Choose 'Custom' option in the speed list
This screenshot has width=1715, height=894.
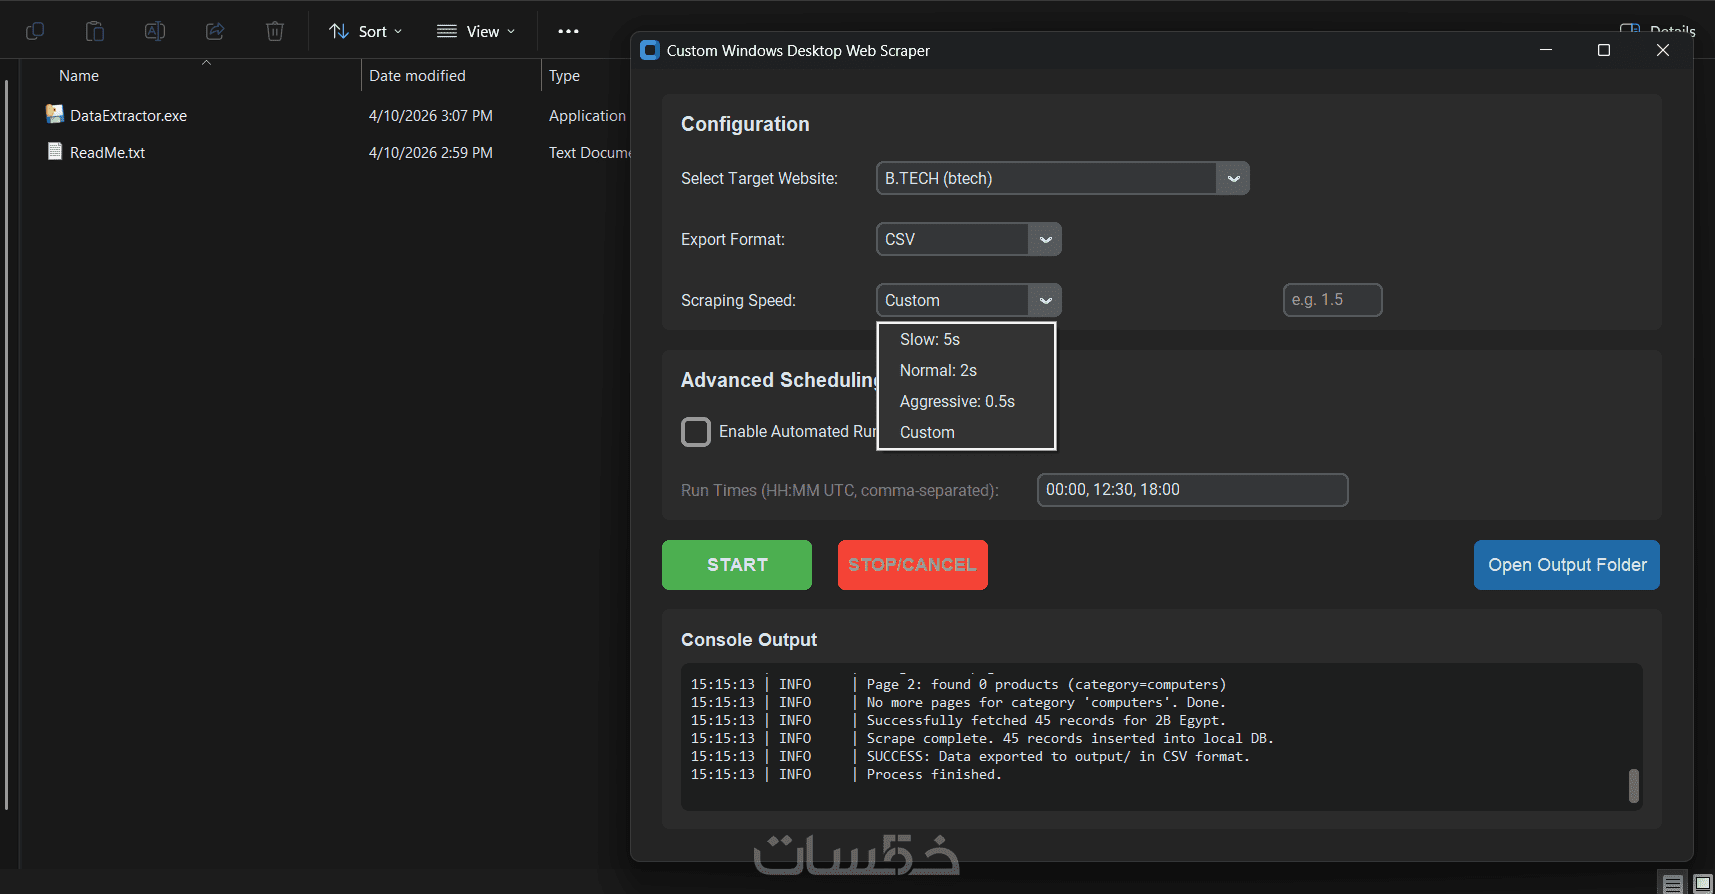click(966, 433)
